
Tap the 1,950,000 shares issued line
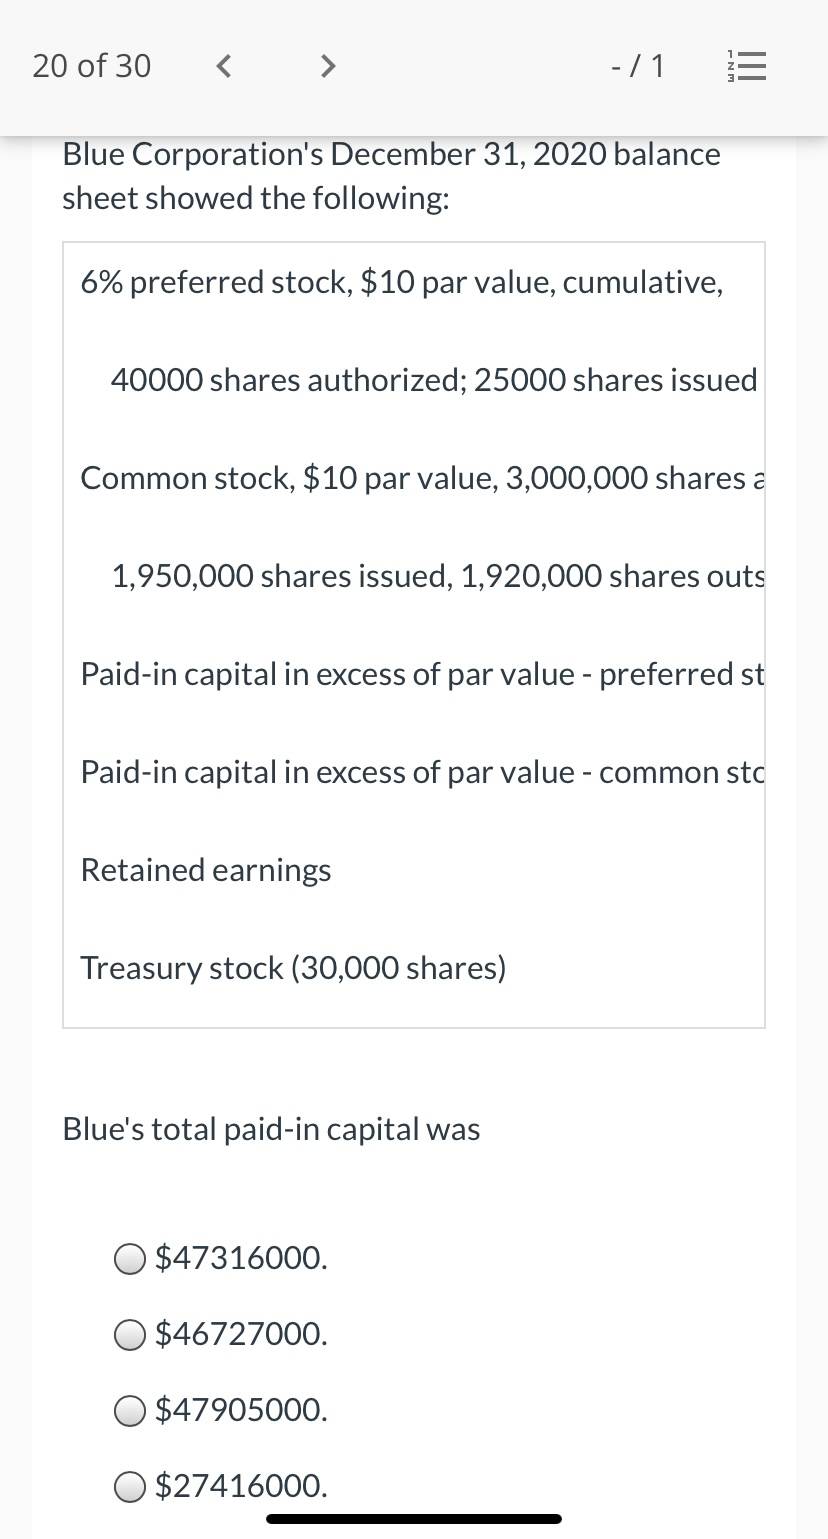pos(437,577)
